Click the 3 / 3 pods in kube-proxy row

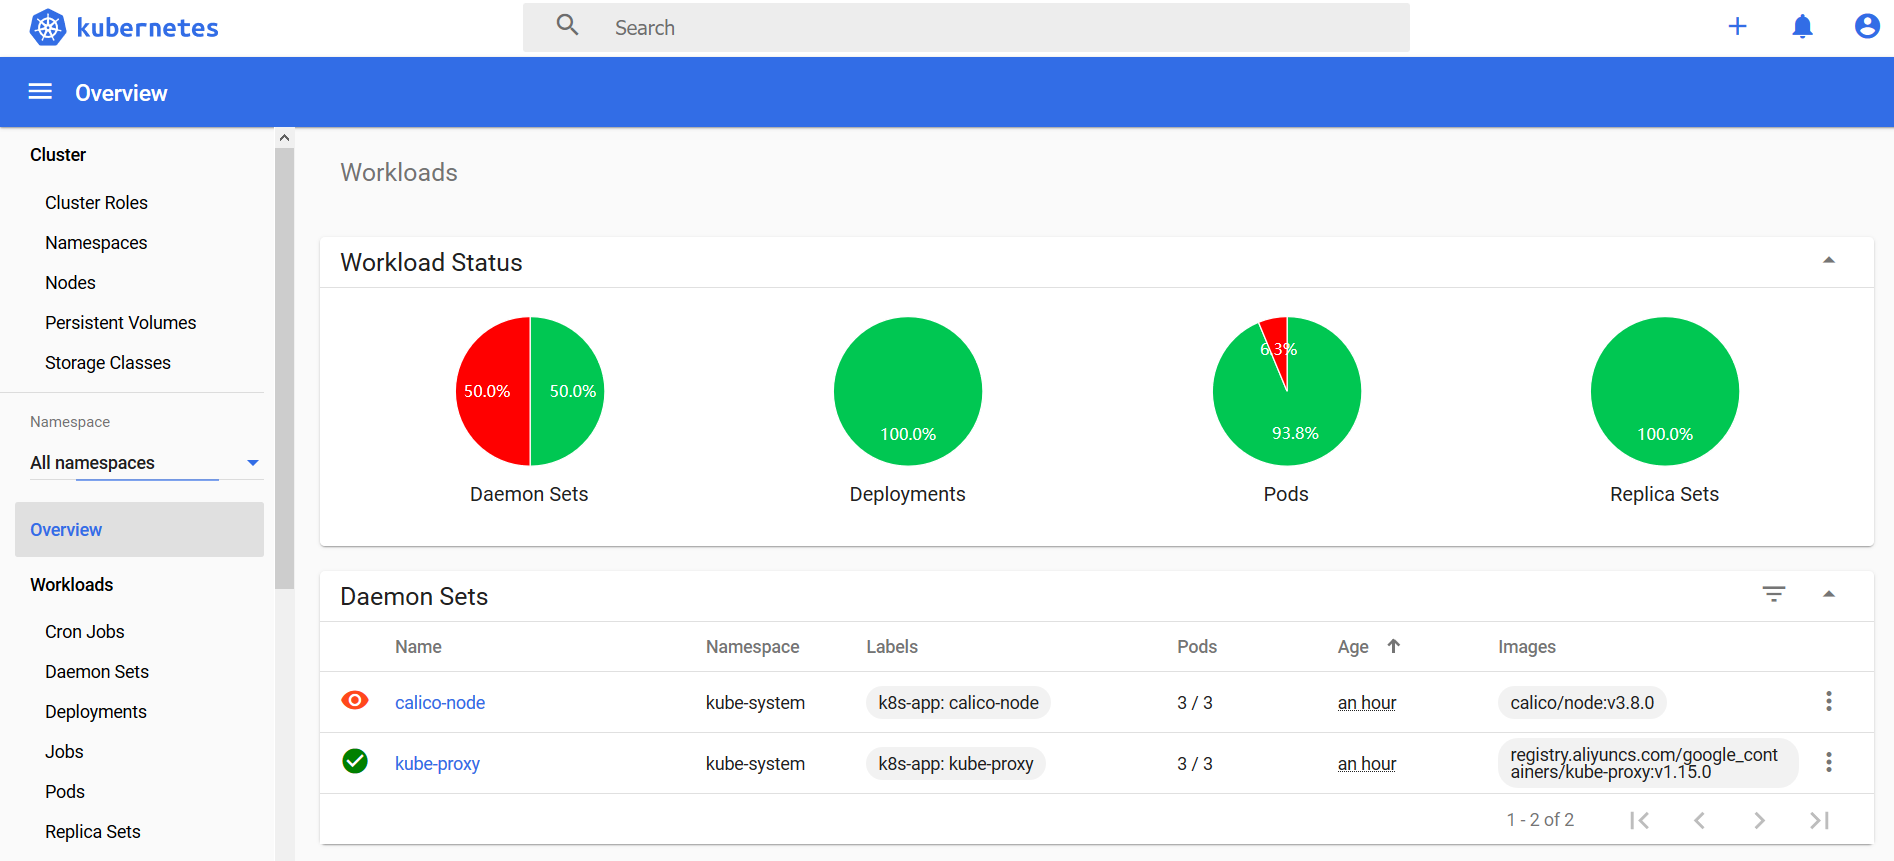pos(1195,764)
